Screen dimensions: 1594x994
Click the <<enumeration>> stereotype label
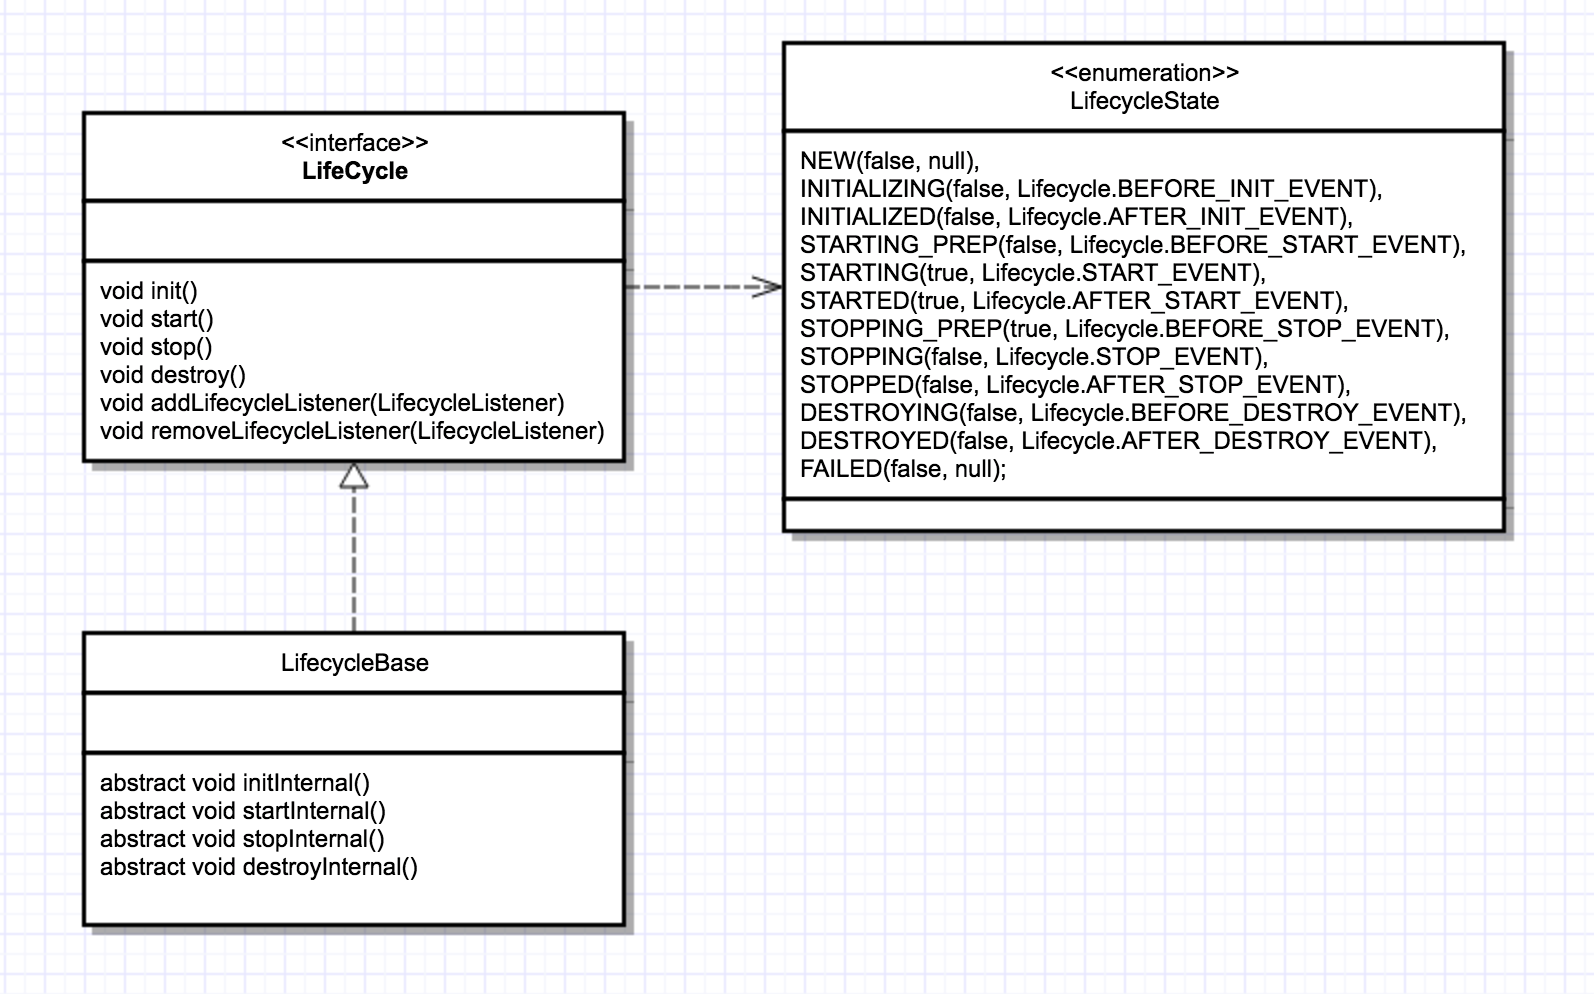1144,73
